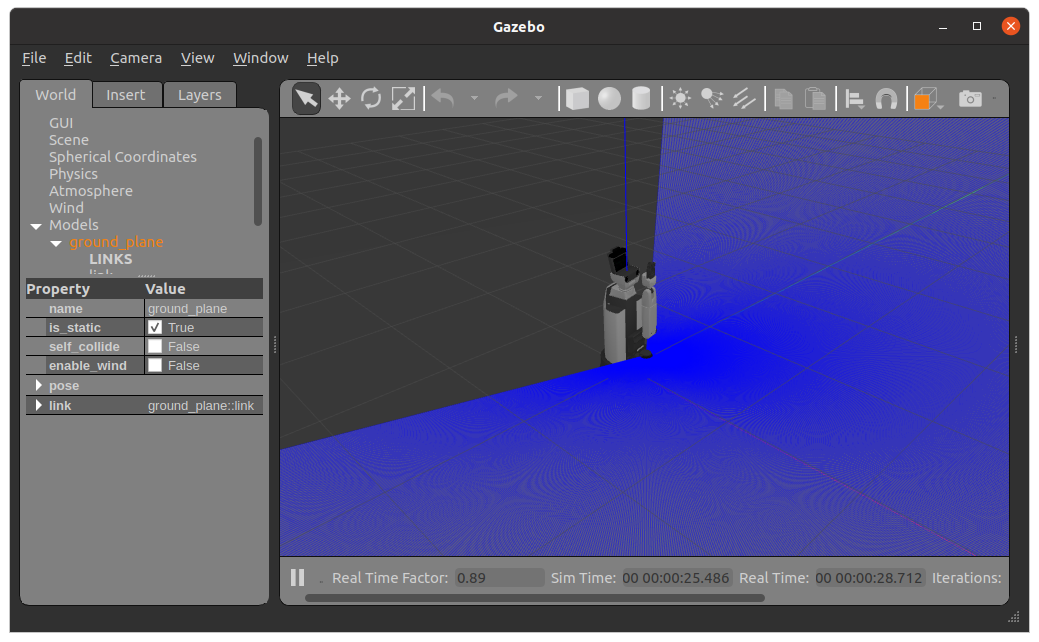Pause the simulation
The height and width of the screenshot is (642, 1039).
tap(297, 577)
